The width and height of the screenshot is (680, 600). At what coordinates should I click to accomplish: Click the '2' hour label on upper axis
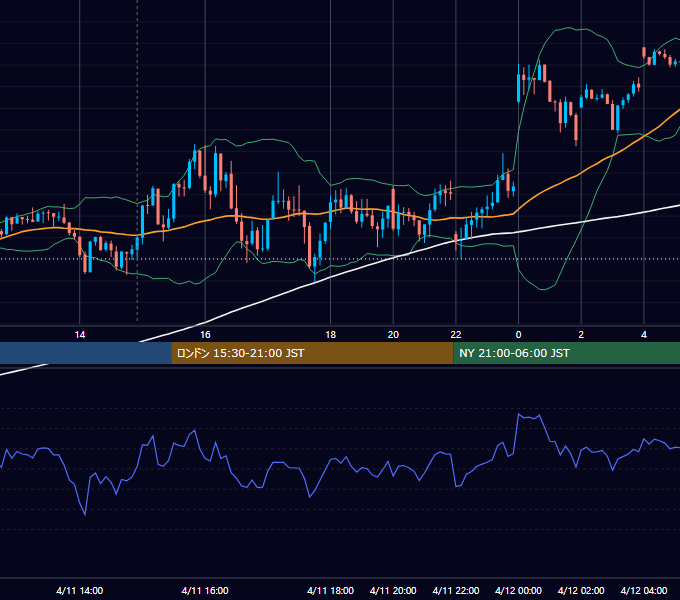coord(581,335)
